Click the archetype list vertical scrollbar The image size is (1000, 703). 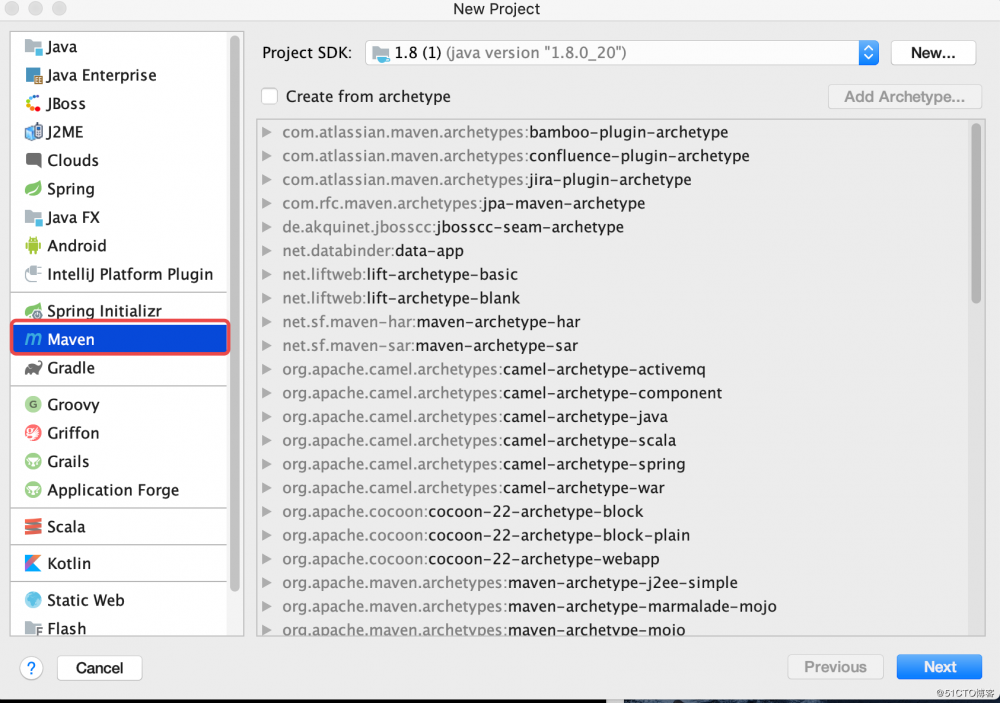click(976, 214)
